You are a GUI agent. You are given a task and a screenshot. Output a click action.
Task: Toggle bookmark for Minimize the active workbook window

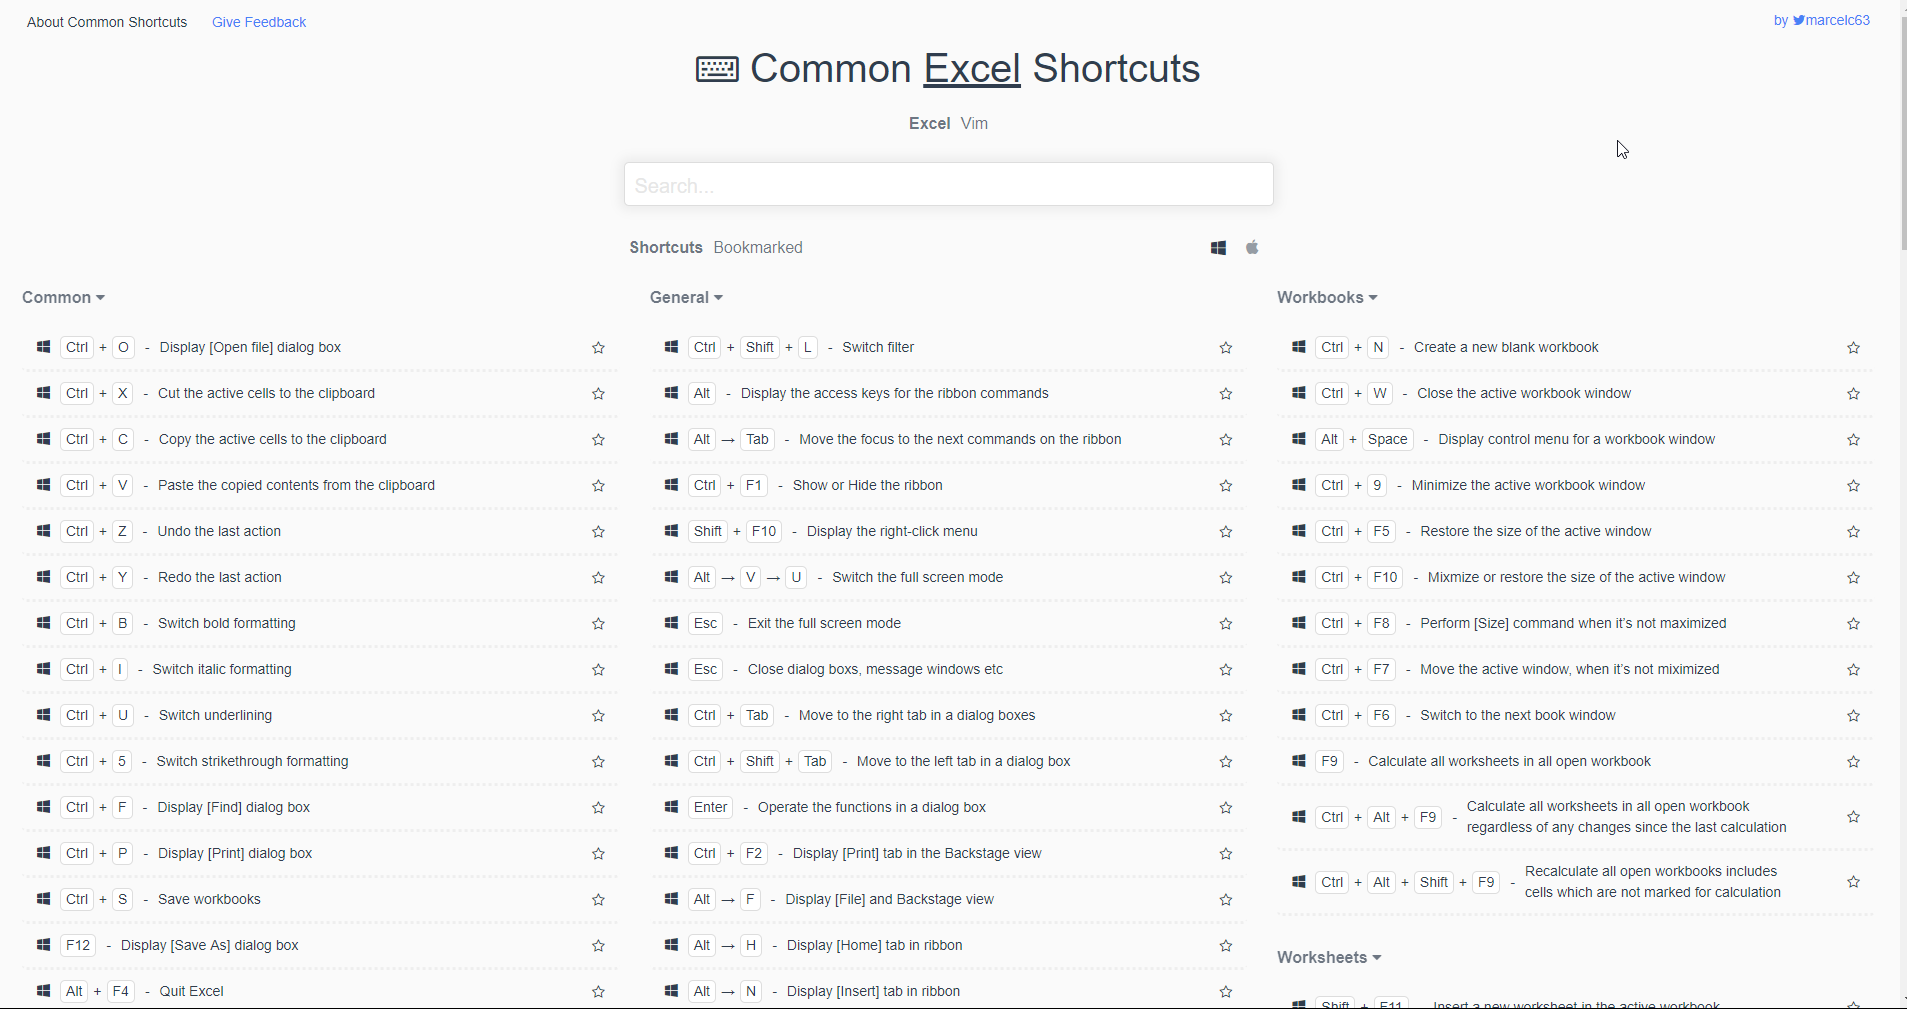(1853, 486)
